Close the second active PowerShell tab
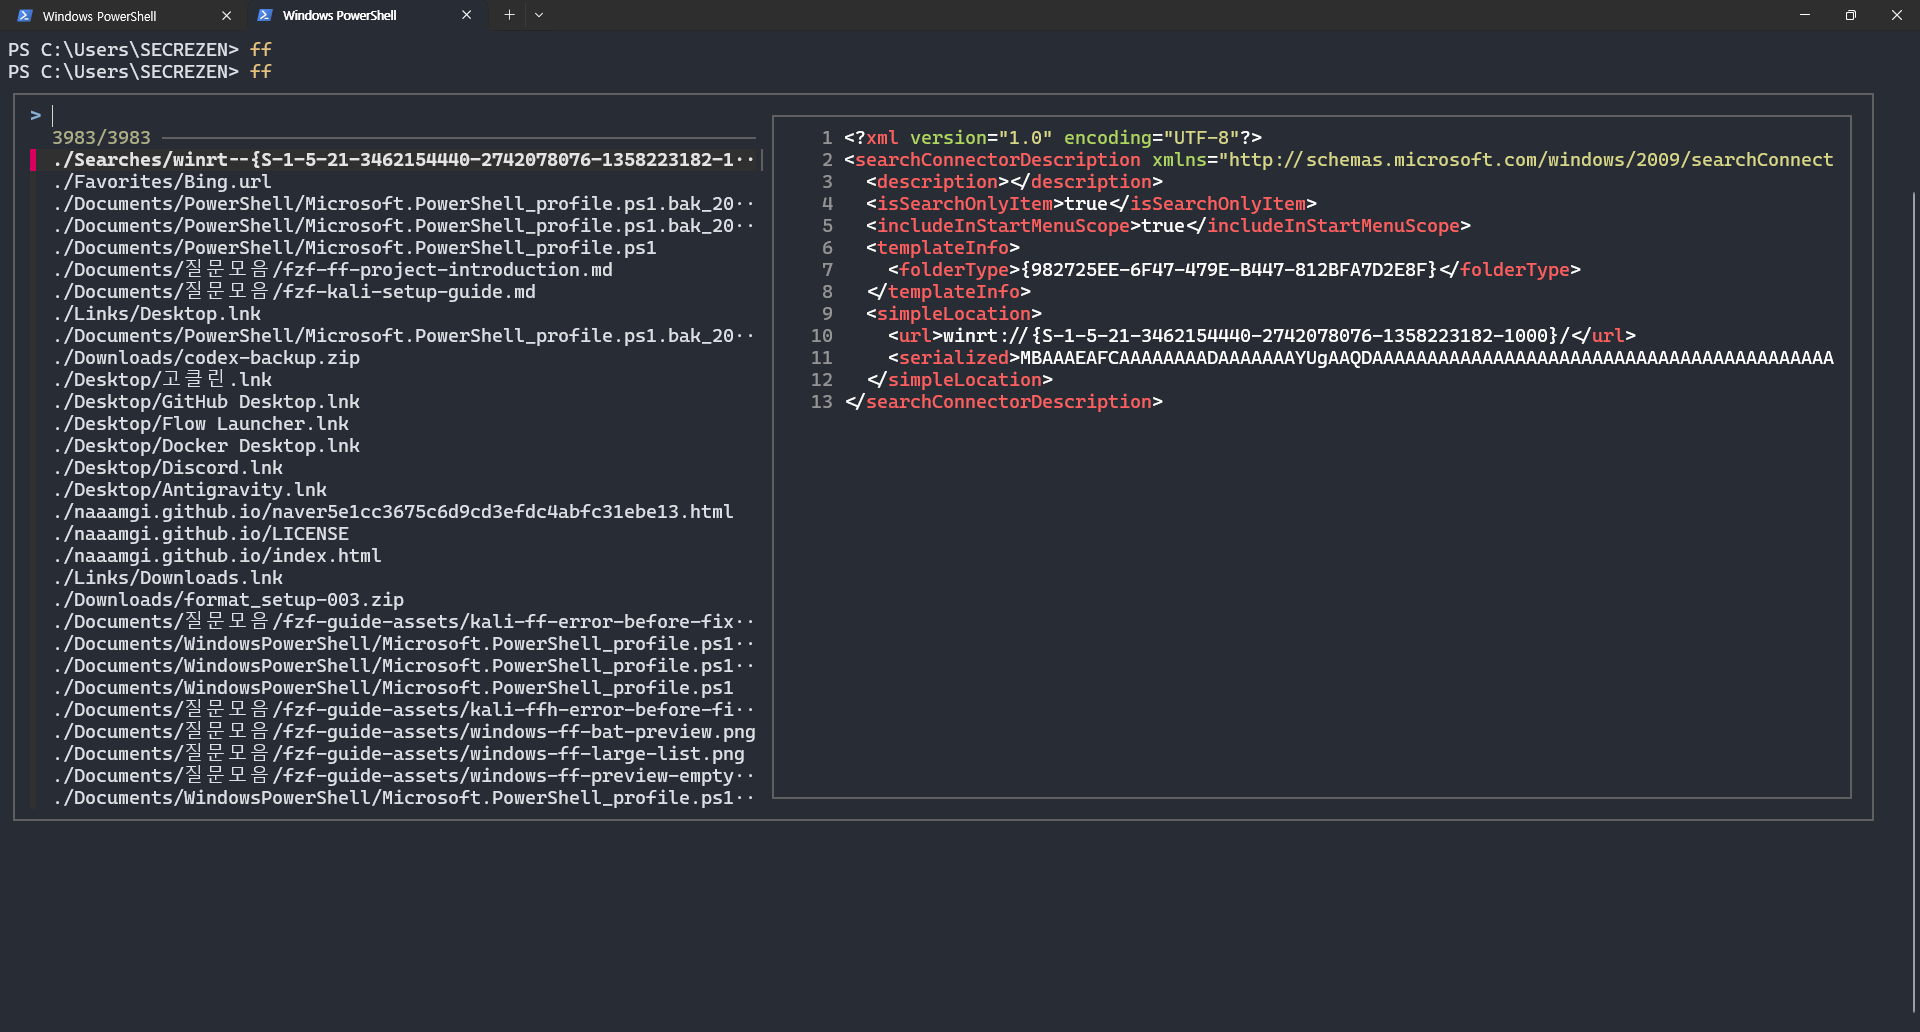Image resolution: width=1920 pixels, height=1032 pixels. pos(466,15)
